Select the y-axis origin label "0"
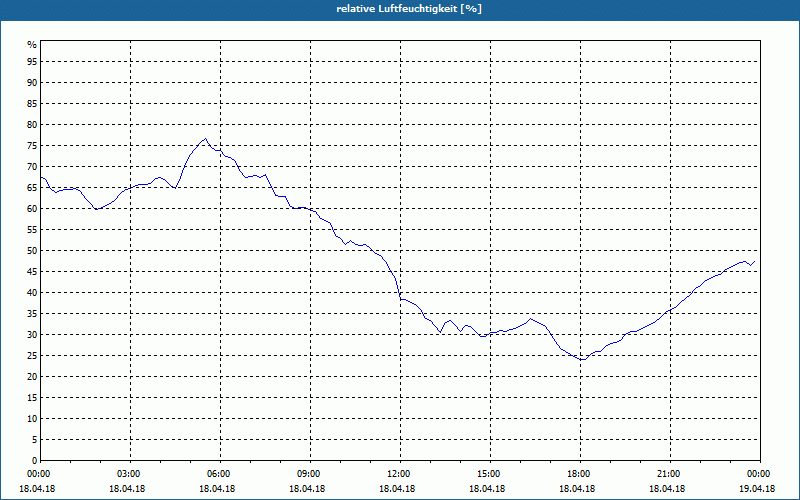 click(x=35, y=461)
